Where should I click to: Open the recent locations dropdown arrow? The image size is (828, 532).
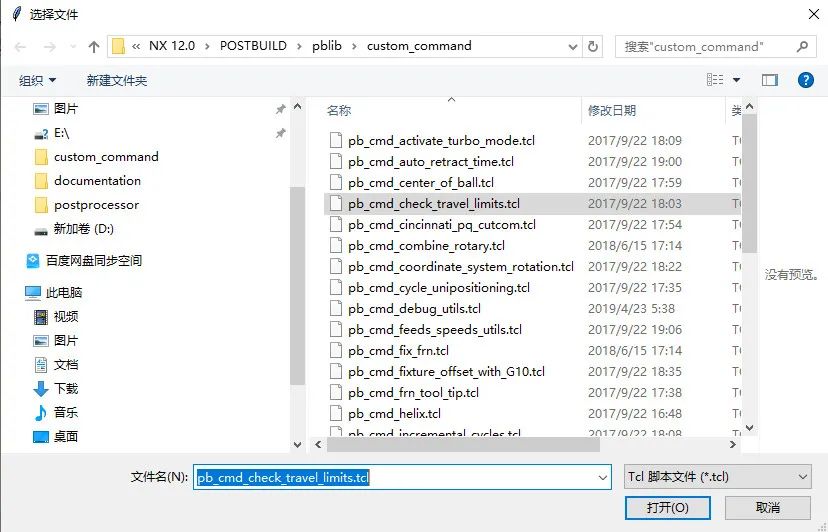pos(73,47)
